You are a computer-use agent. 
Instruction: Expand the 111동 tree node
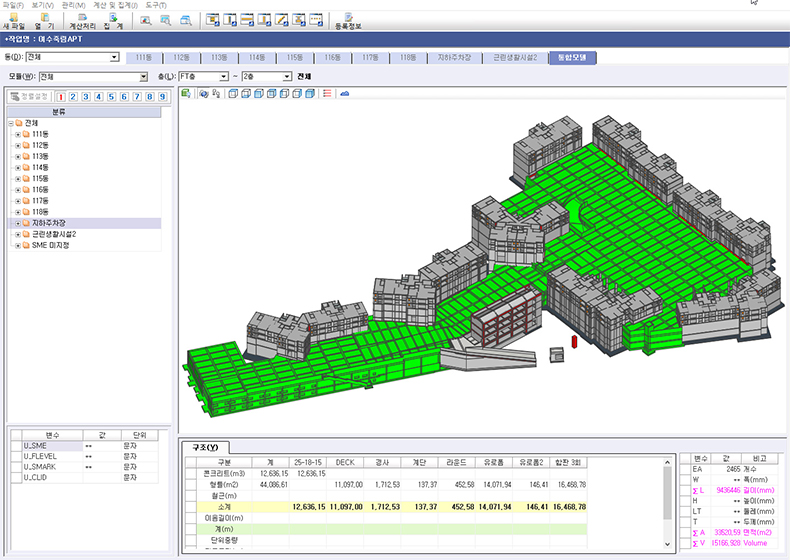tap(18, 135)
